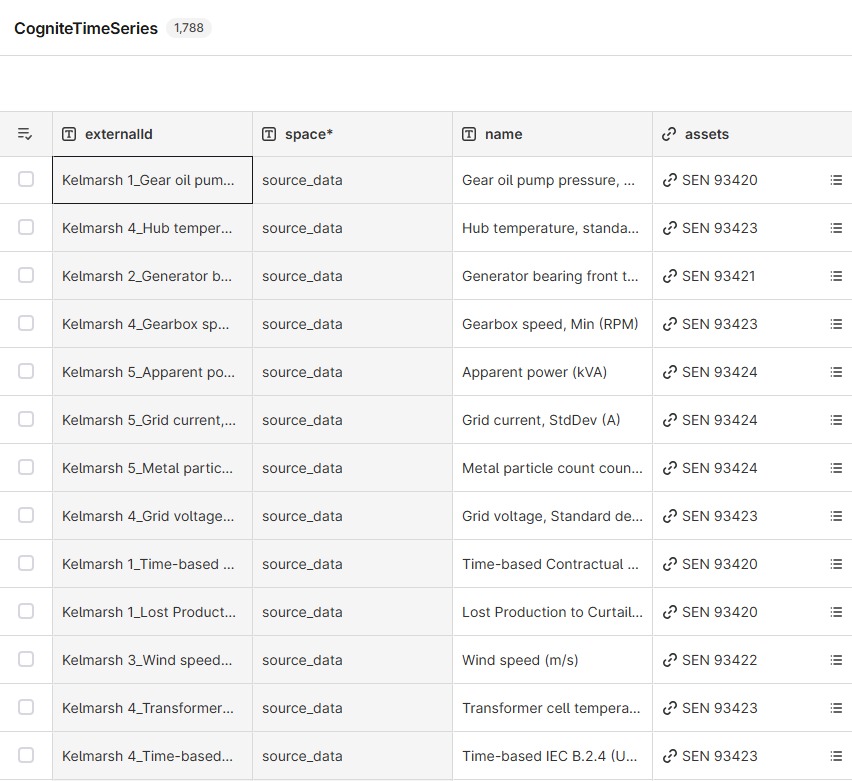852x781 pixels.
Task: Click the Lost Production to Curtail... cell
Action: pyautogui.click(x=552, y=612)
